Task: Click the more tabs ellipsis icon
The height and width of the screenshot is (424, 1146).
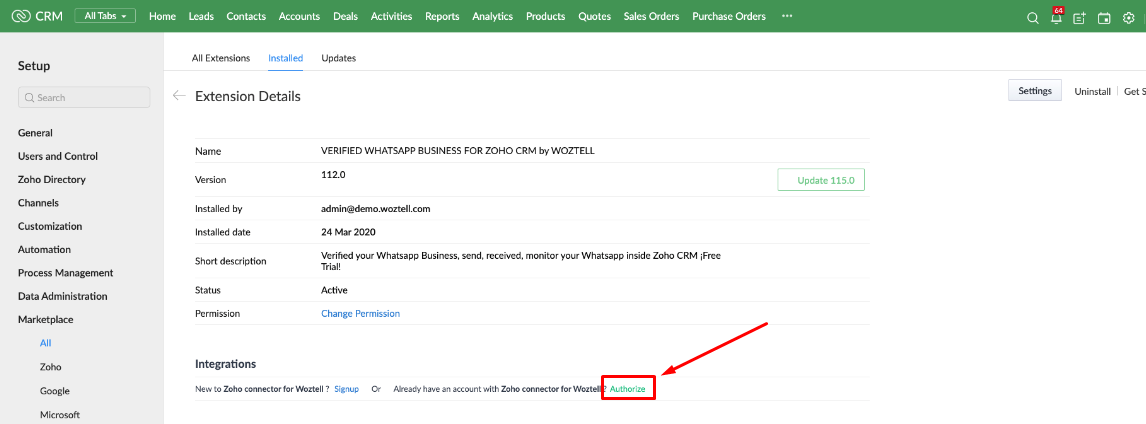Action: tap(787, 16)
